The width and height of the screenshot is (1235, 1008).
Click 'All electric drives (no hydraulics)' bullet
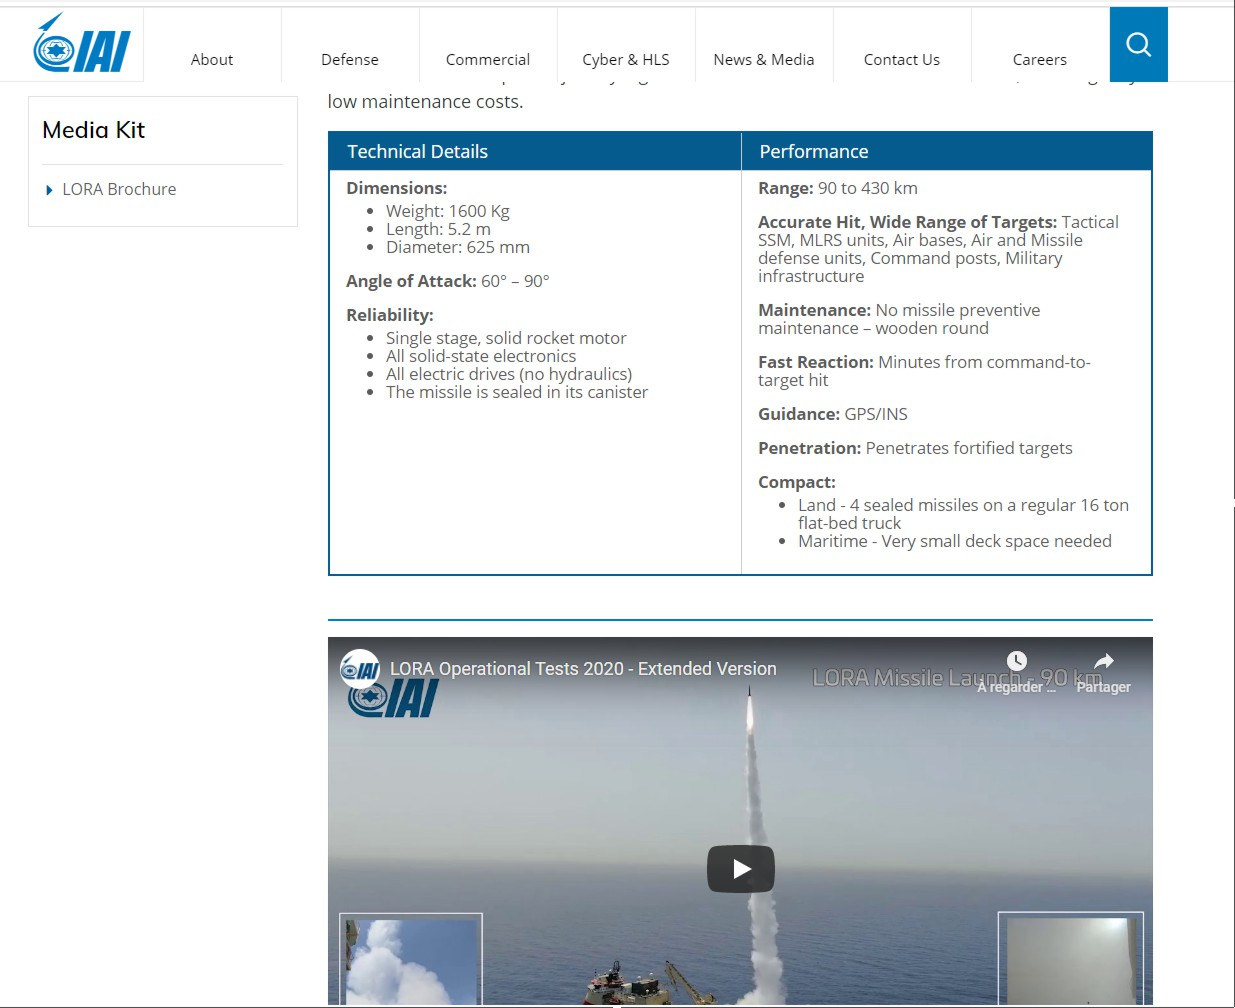point(509,374)
